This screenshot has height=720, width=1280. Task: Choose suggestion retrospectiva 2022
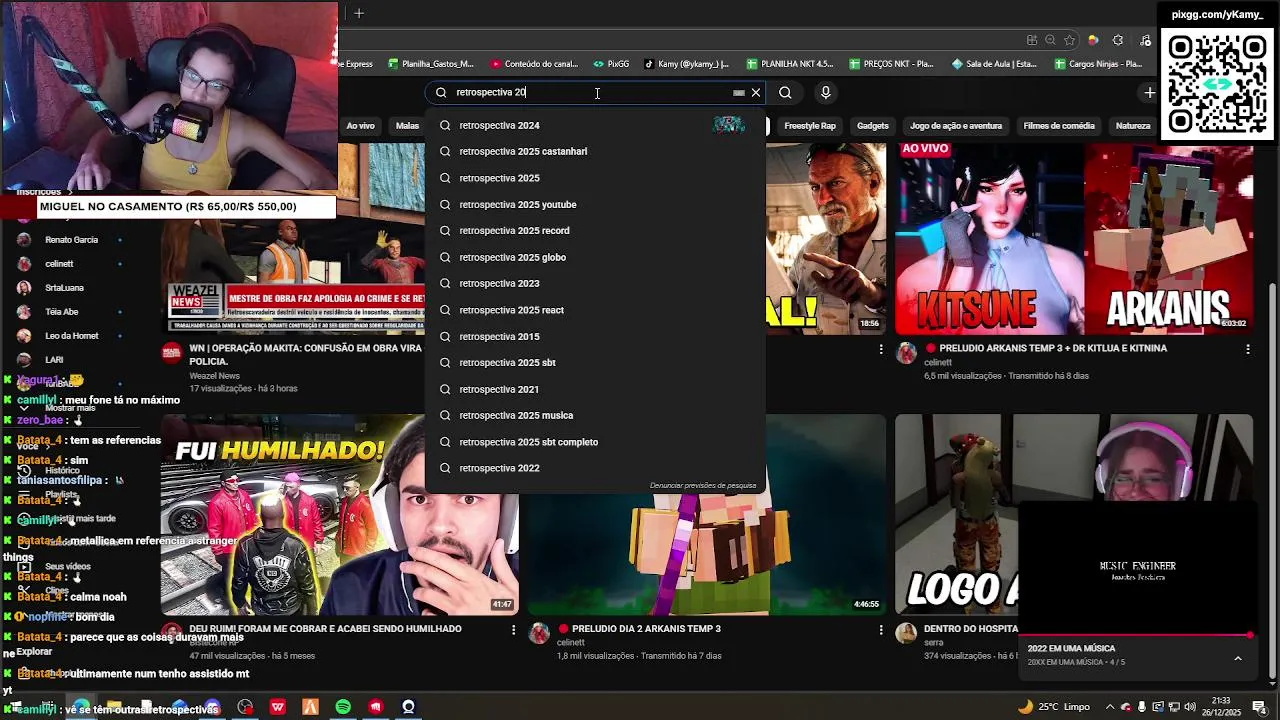(595, 468)
